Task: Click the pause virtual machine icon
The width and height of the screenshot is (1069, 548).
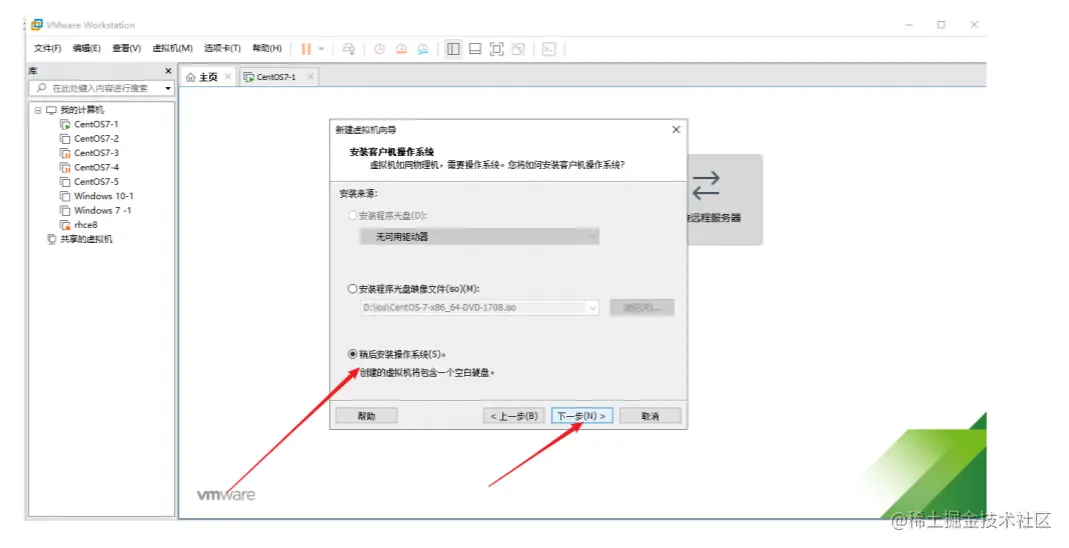Action: tap(306, 49)
